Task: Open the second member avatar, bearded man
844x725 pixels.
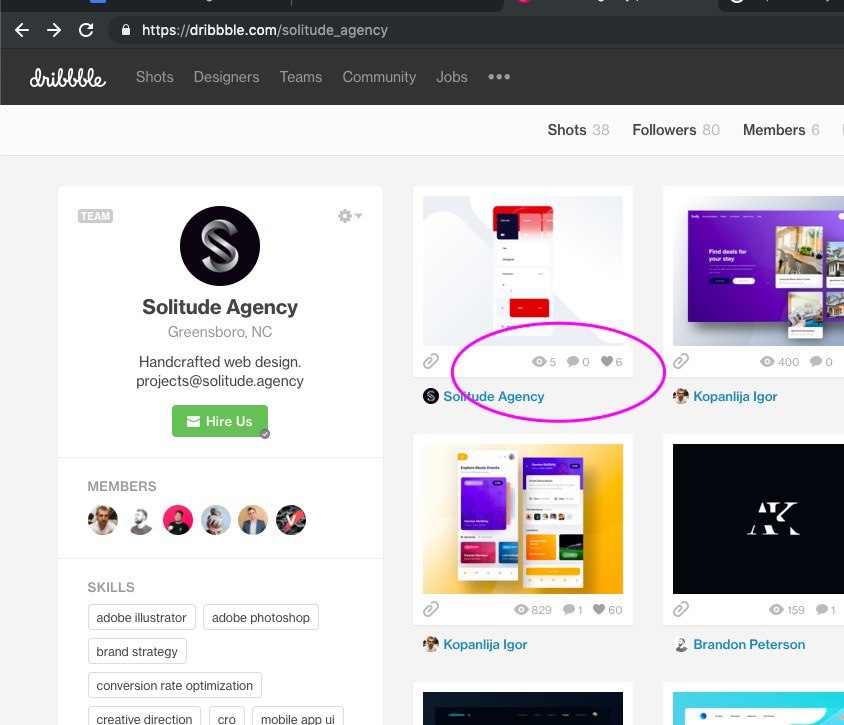Action: [x=140, y=520]
